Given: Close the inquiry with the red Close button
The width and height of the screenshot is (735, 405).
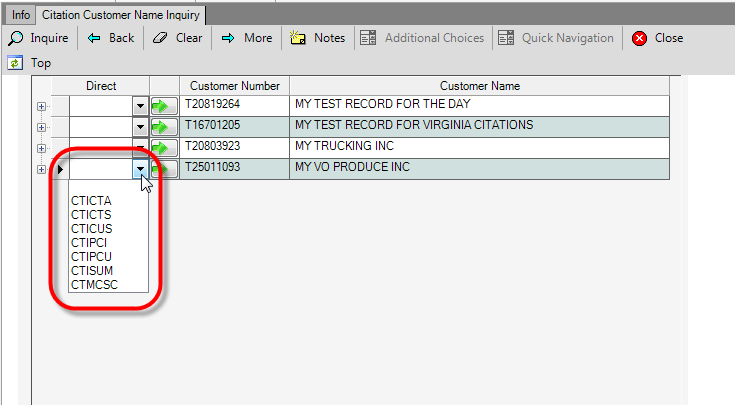Looking at the screenshot, I should [657, 38].
